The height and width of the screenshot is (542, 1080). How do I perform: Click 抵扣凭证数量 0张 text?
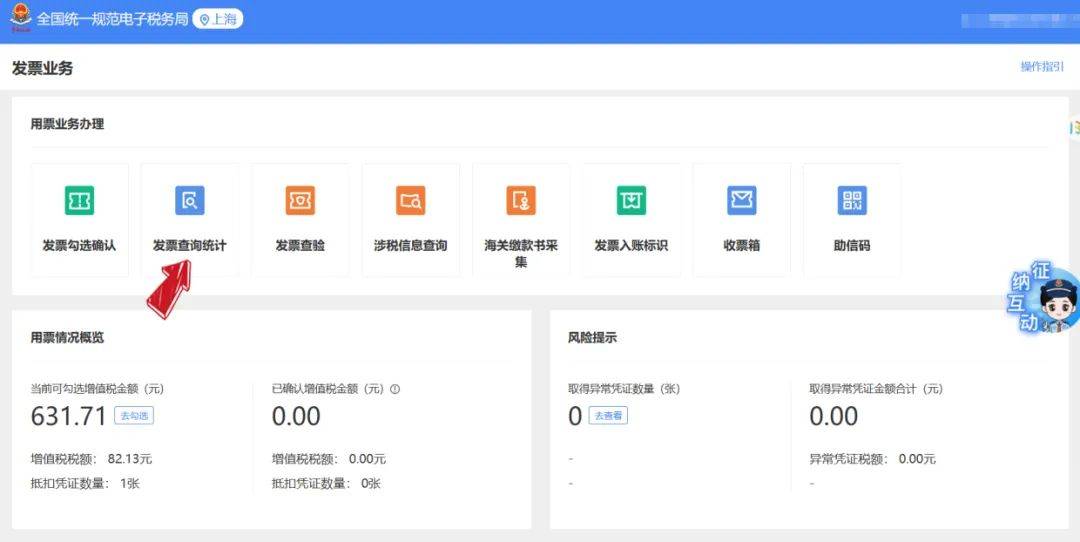[326, 483]
